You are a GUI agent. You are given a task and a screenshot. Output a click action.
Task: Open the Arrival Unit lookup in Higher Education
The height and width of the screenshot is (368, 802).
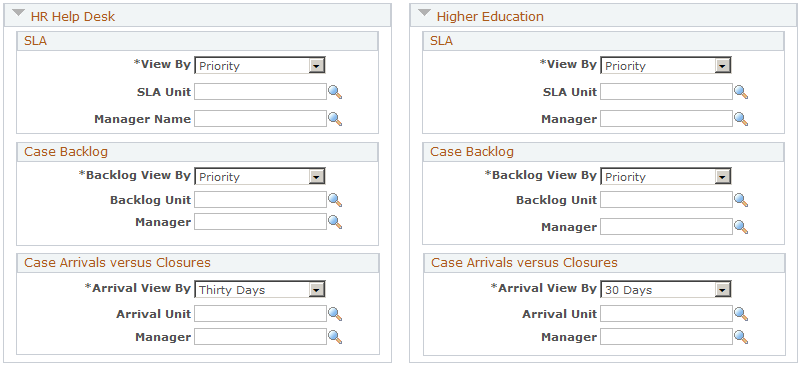(741, 314)
